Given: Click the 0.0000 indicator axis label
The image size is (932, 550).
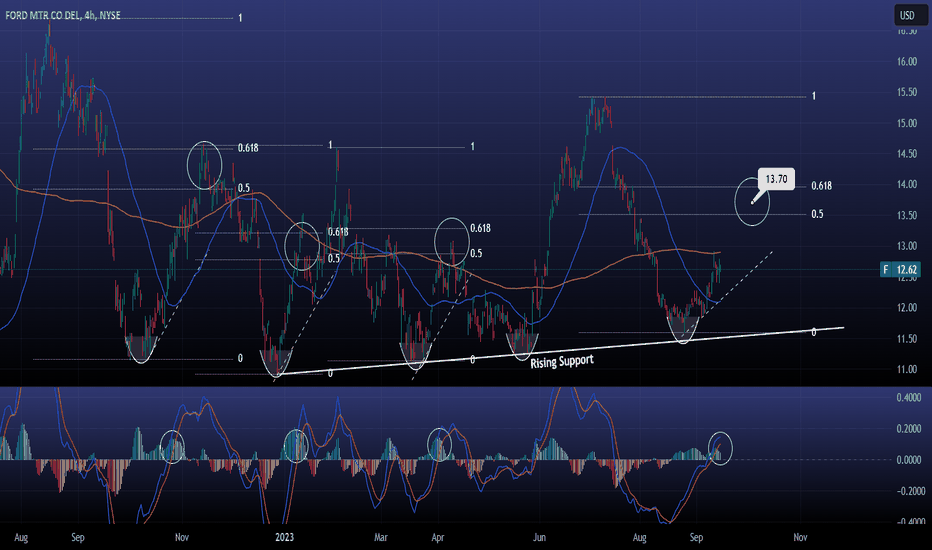Looking at the screenshot, I should [909, 460].
